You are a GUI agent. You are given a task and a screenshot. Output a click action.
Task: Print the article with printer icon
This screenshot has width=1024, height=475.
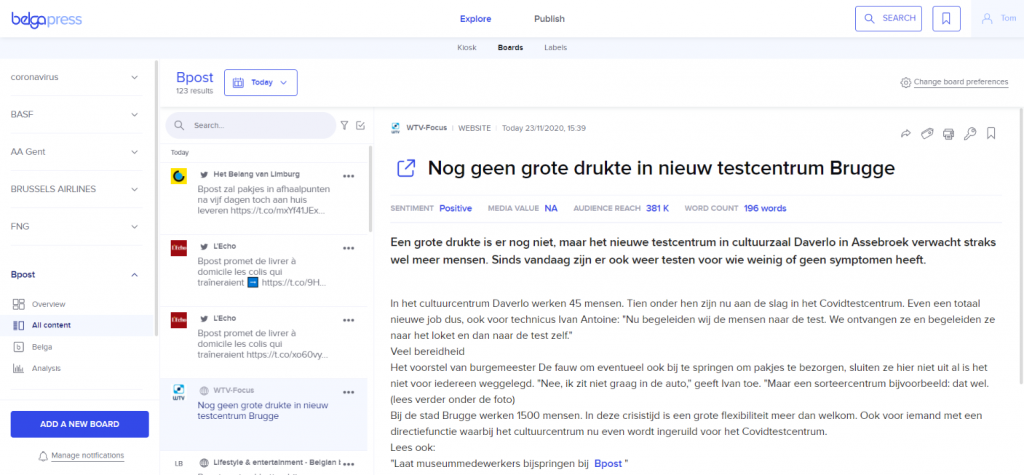(949, 134)
